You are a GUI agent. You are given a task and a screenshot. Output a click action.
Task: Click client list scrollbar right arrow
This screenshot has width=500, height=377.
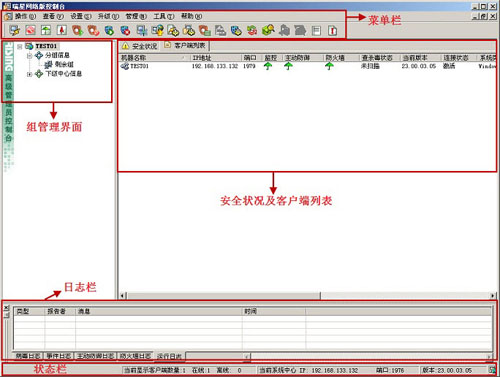pyautogui.click(x=492, y=295)
